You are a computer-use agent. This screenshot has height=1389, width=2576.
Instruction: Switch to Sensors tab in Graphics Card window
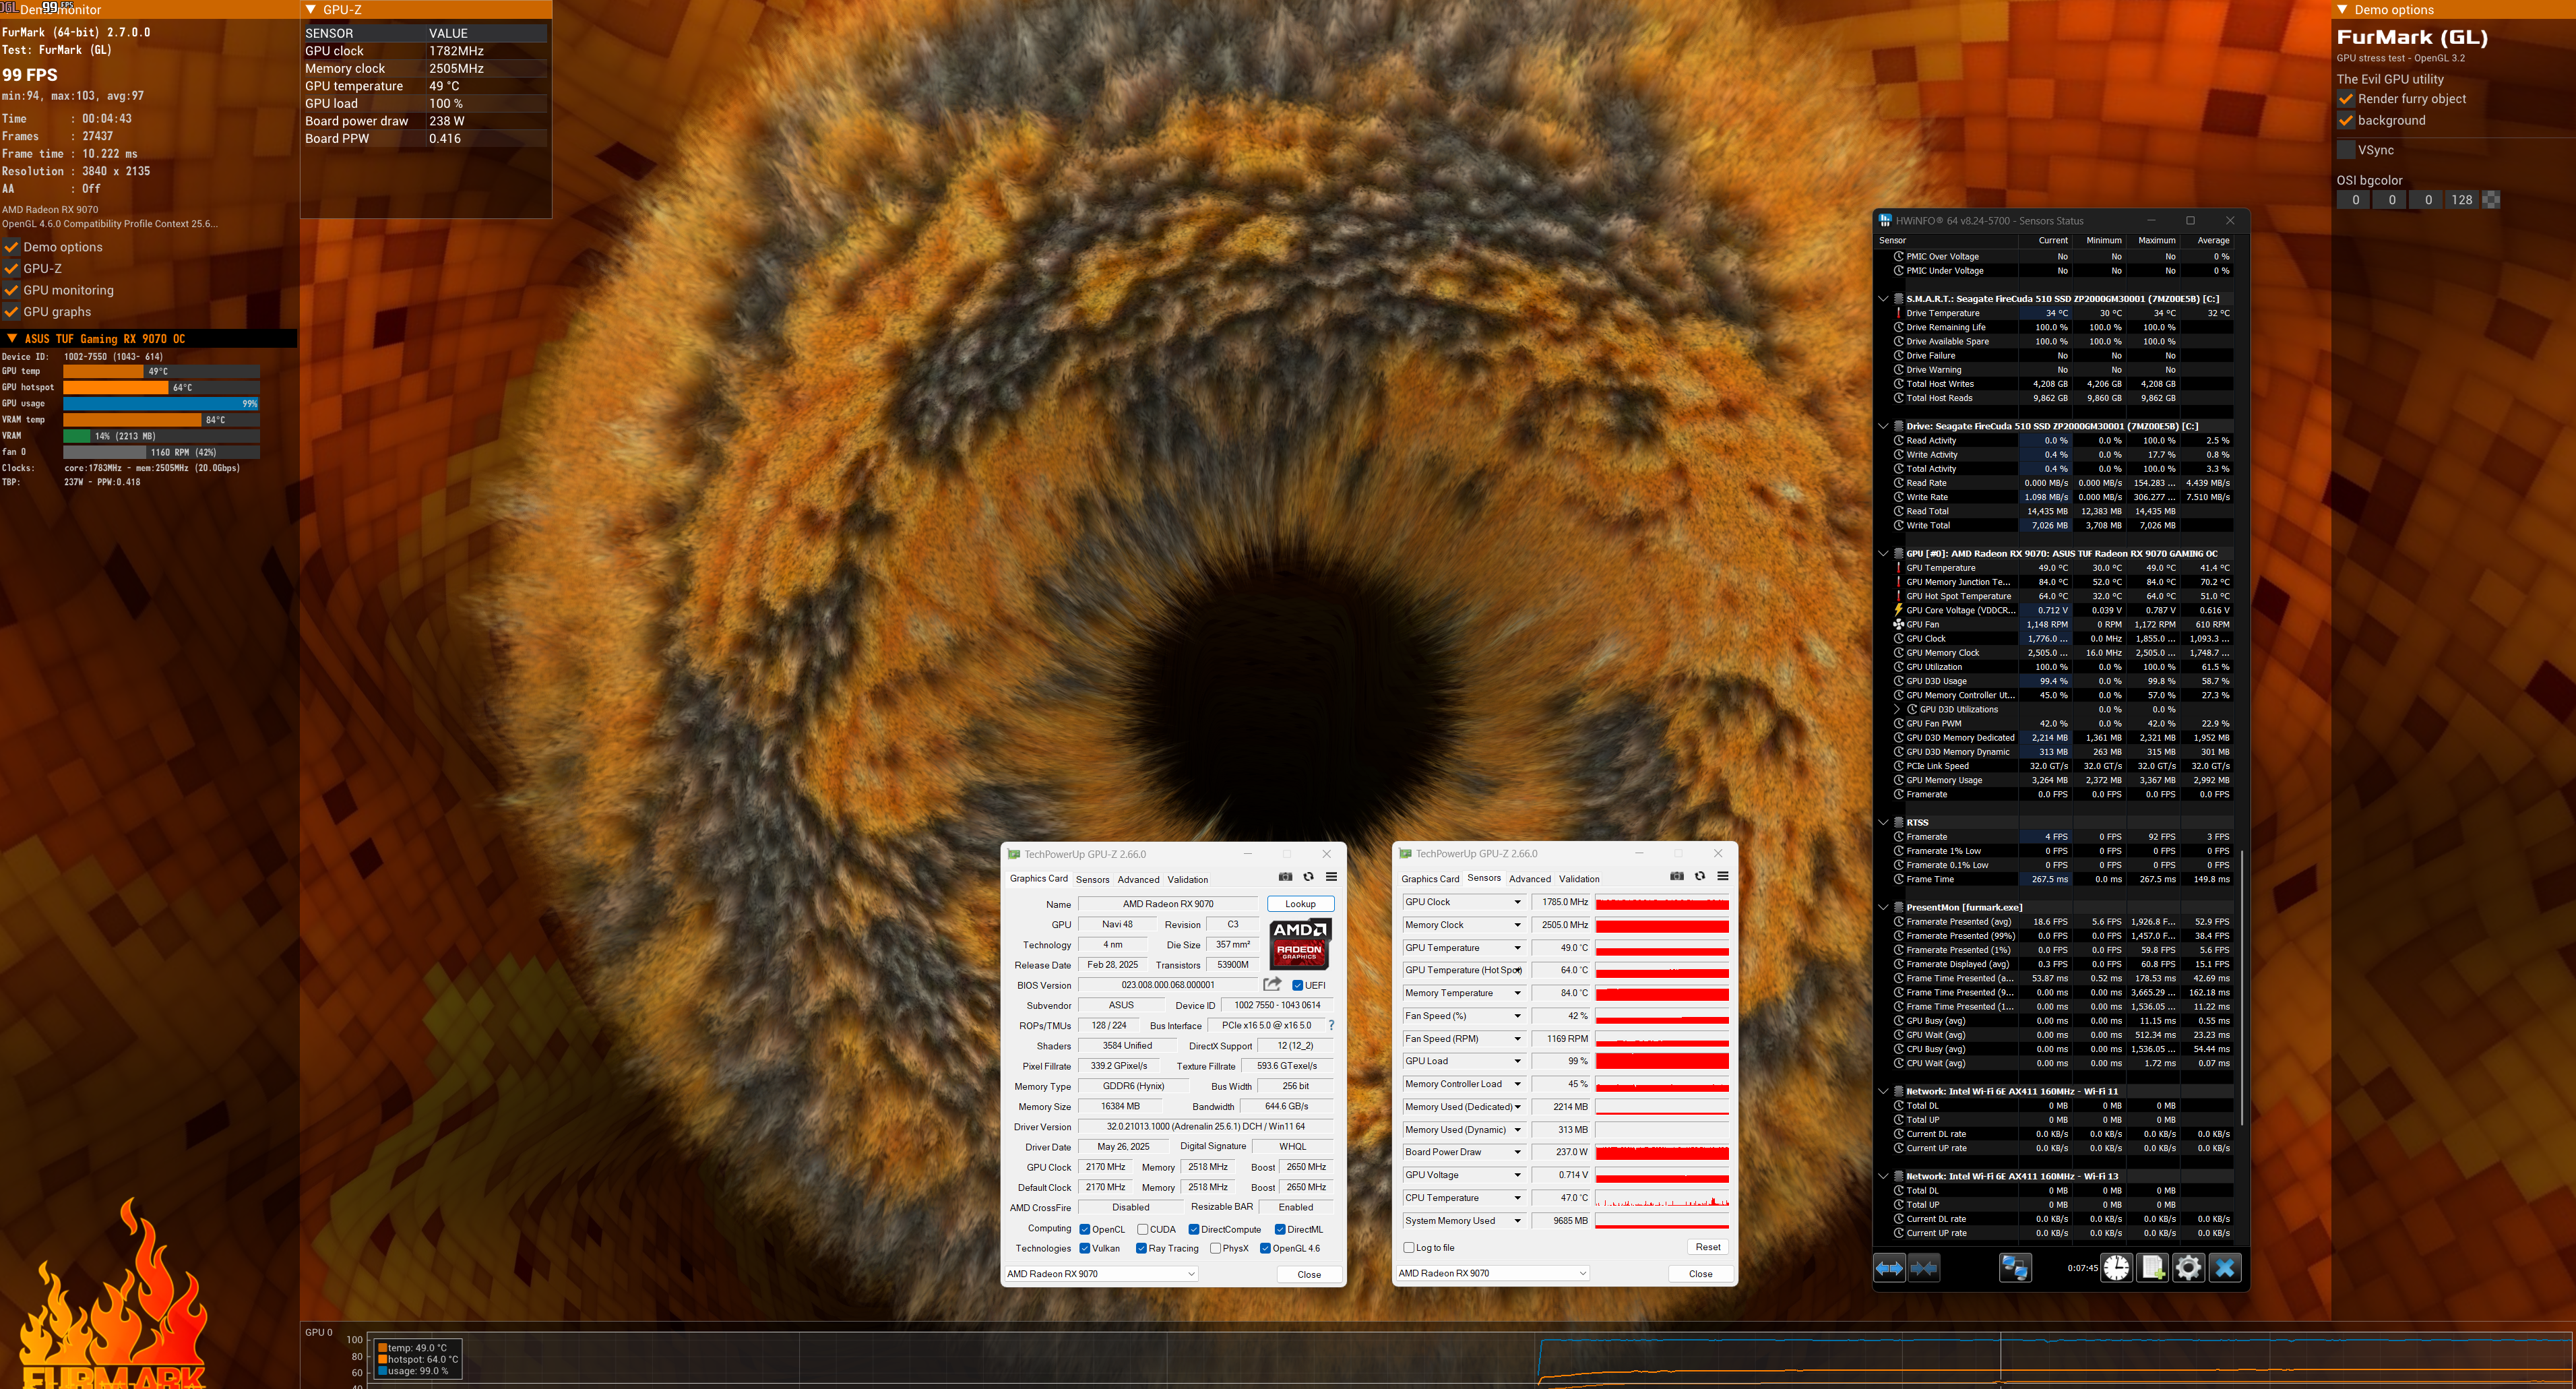(x=1092, y=879)
